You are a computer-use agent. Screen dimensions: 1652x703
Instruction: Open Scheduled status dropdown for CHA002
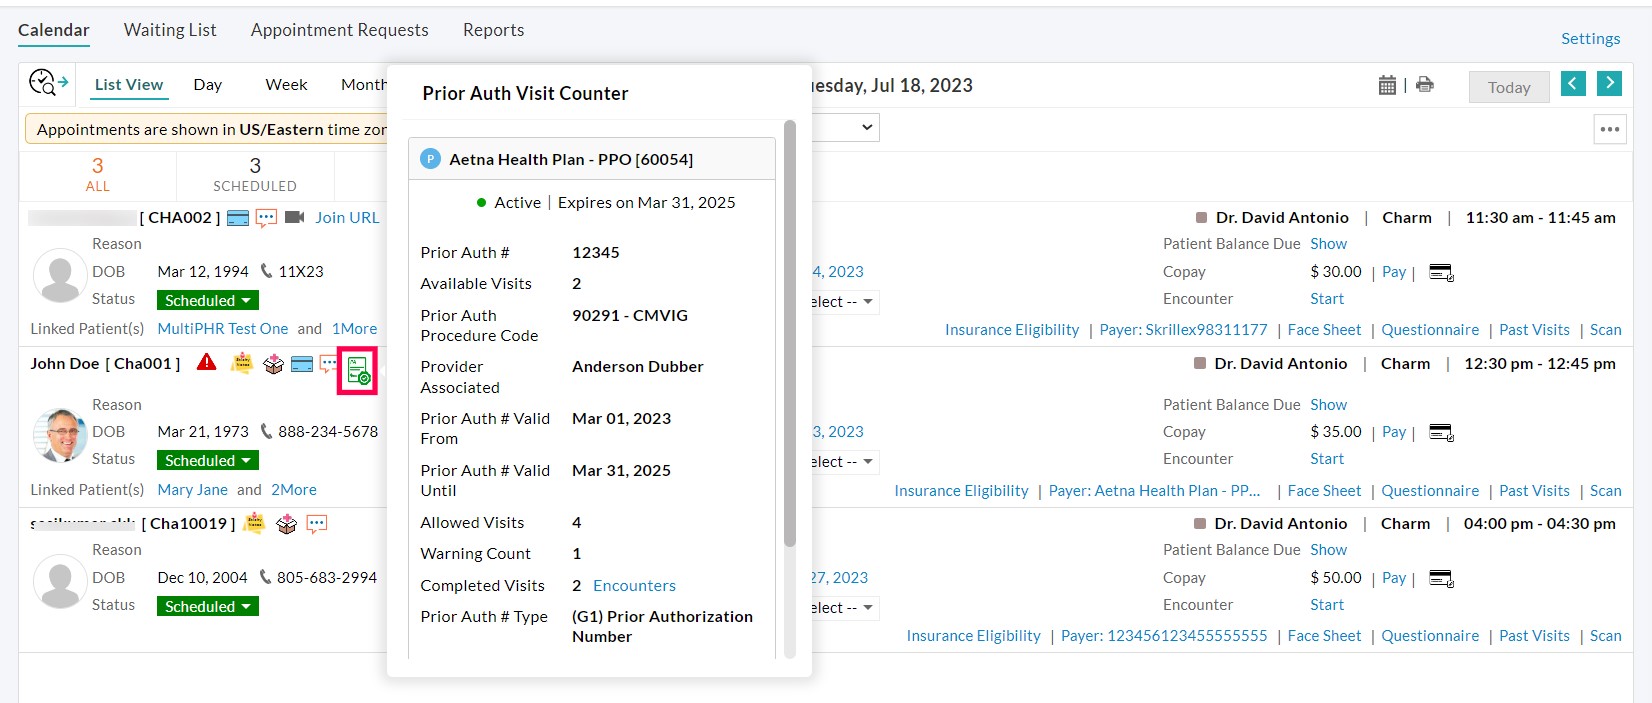208,300
